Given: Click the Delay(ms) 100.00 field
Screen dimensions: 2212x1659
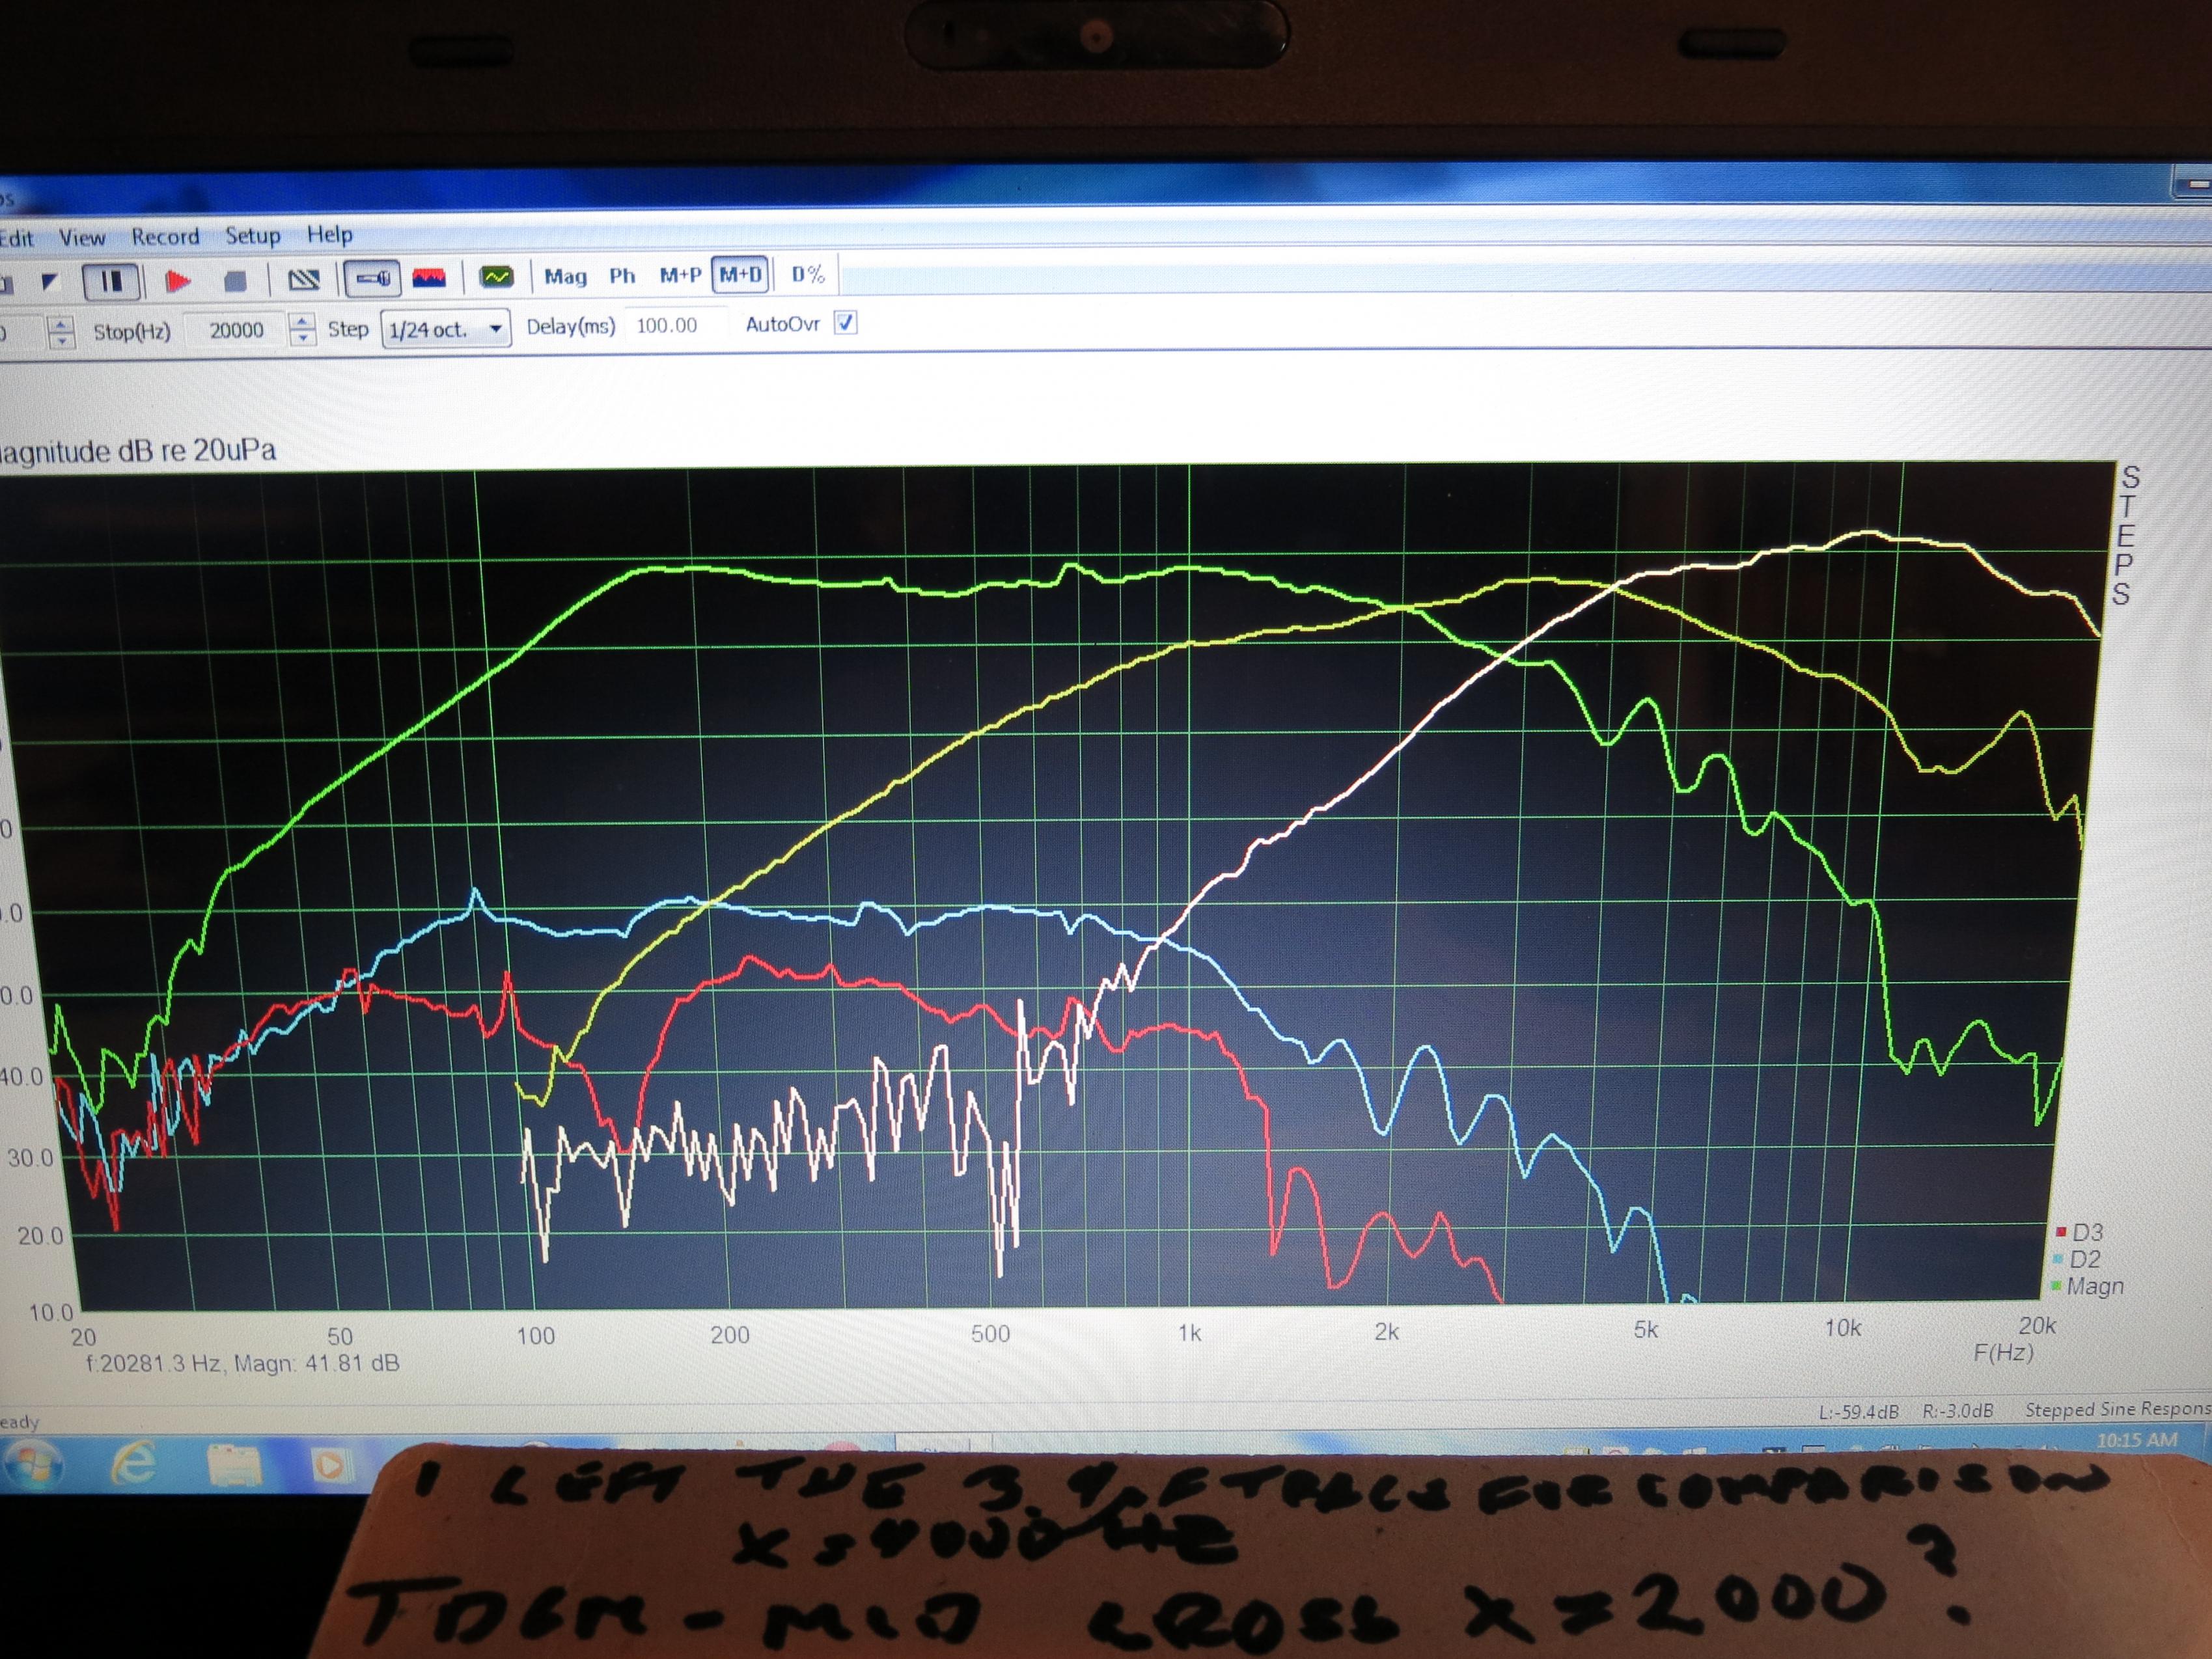Looking at the screenshot, I should click(674, 325).
